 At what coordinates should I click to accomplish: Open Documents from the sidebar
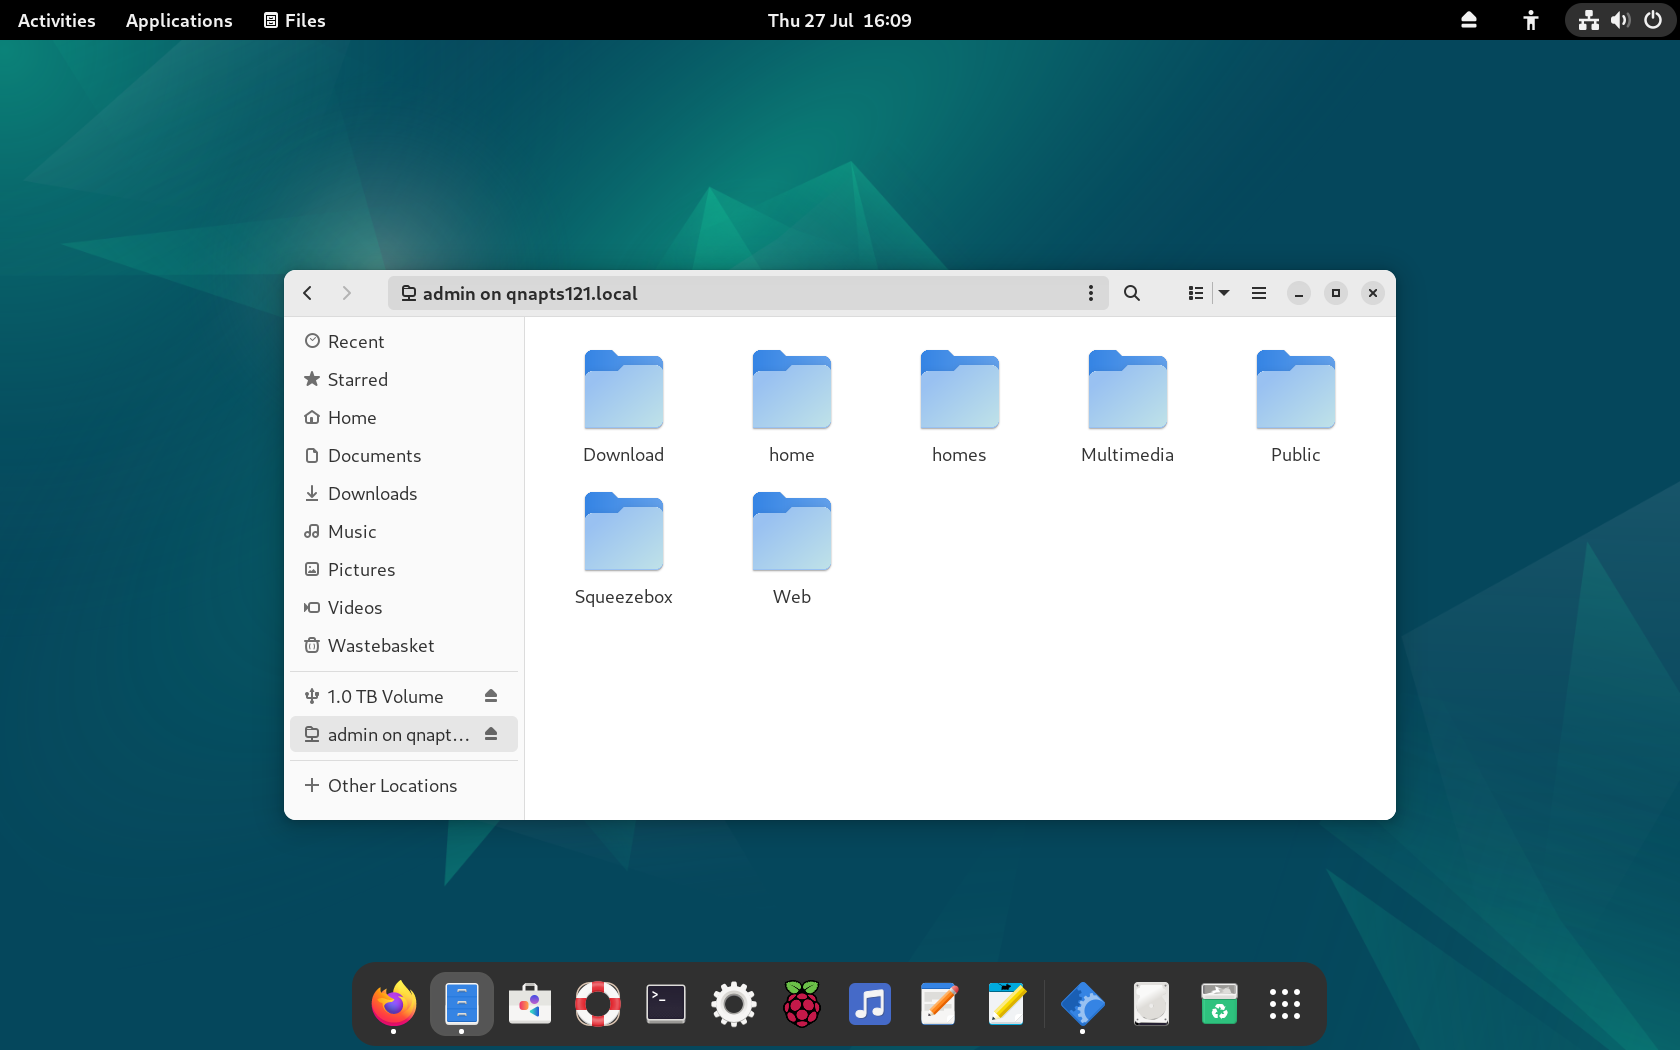(404, 456)
